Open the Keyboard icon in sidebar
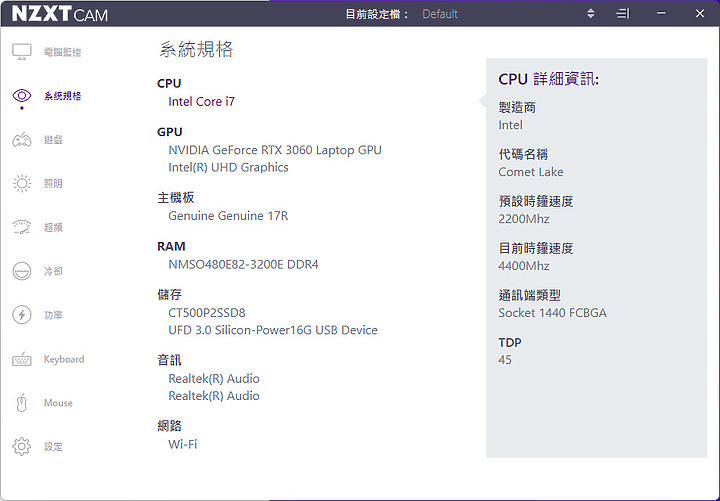This screenshot has width=720, height=501. pyautogui.click(x=22, y=359)
